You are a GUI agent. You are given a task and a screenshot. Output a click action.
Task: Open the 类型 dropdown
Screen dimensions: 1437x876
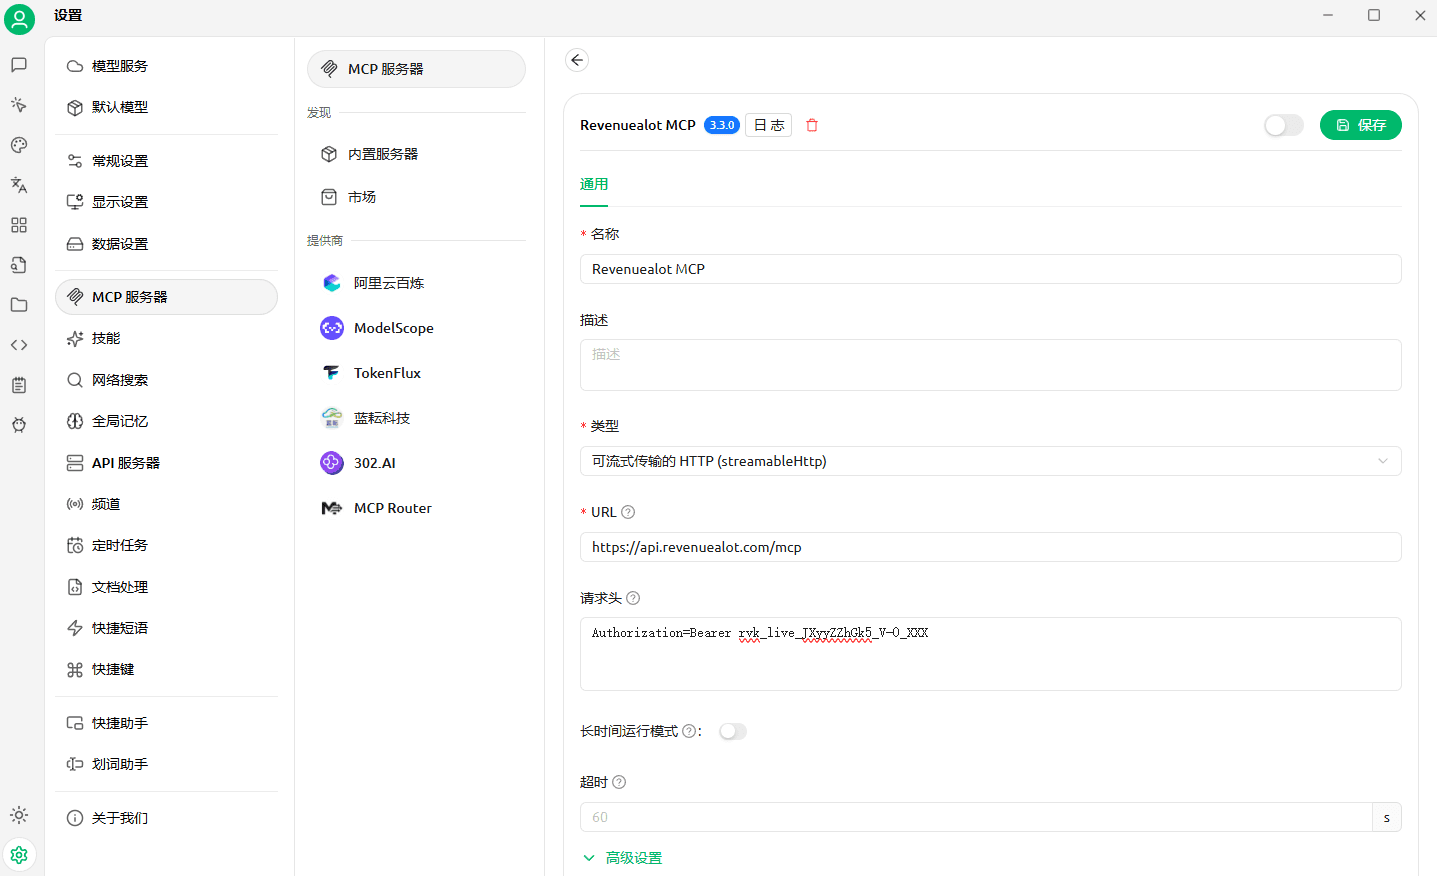pyautogui.click(x=990, y=461)
